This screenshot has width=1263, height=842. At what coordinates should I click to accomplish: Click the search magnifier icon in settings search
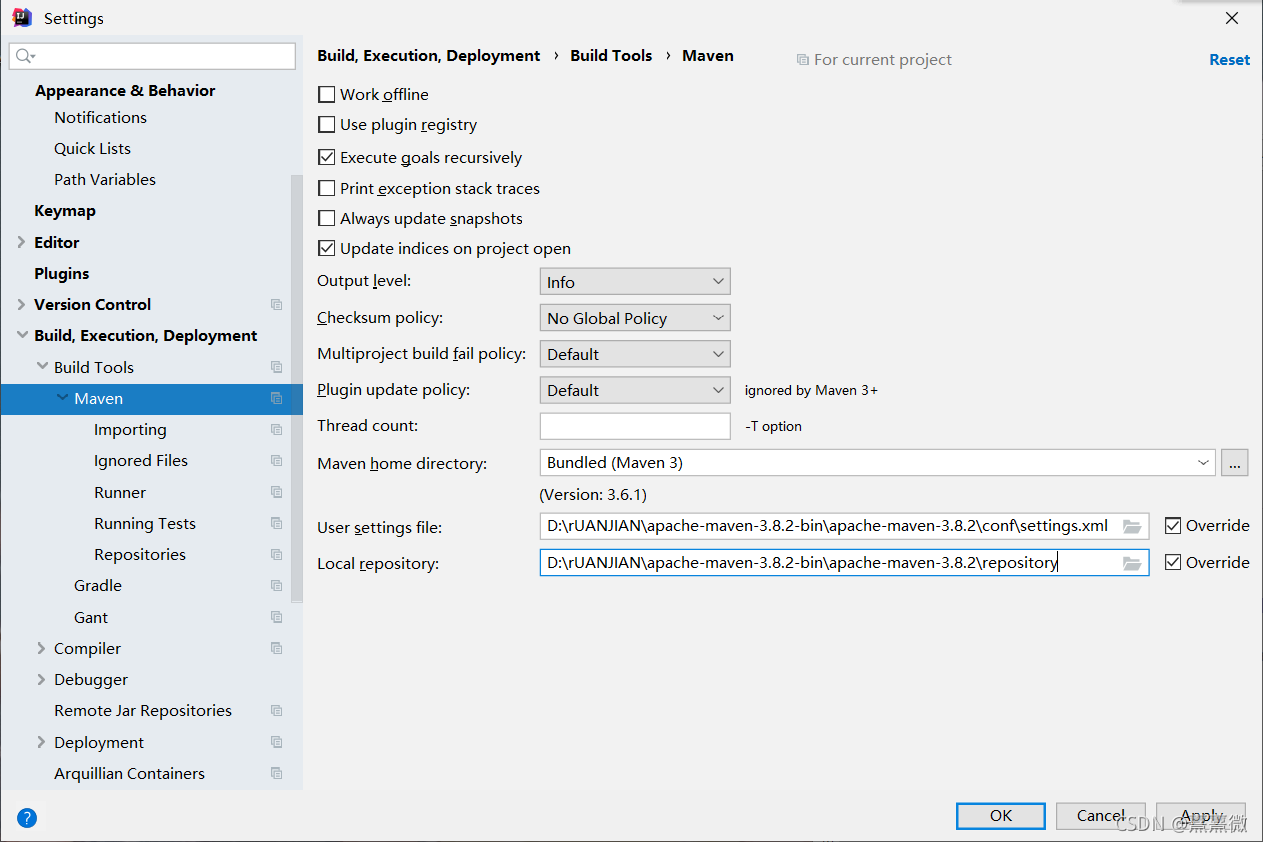pyautogui.click(x=24, y=56)
